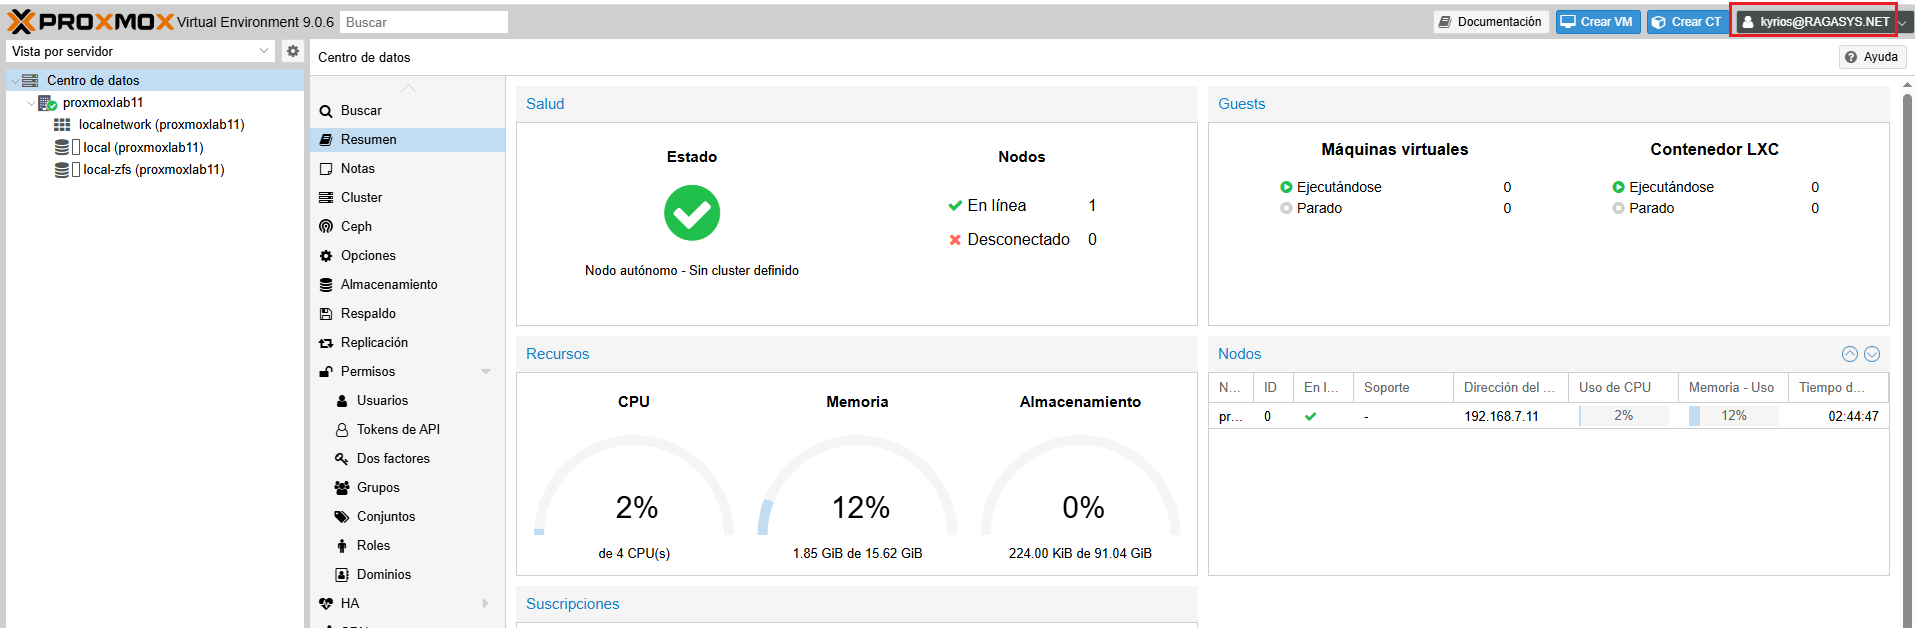
Task: Click the Crear VM button
Action: [x=1598, y=22]
